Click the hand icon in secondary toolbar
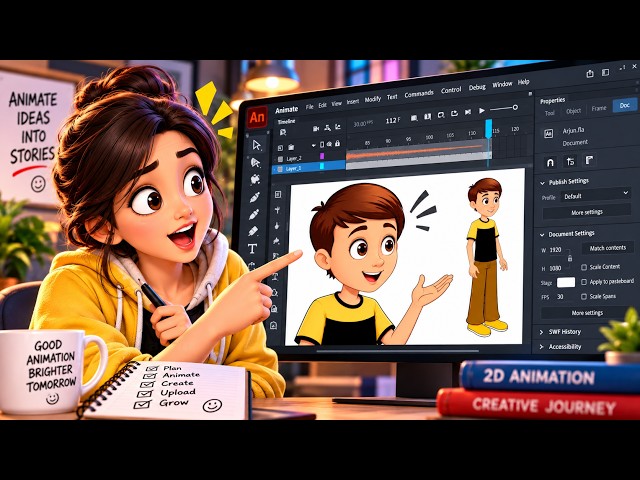This screenshot has height=480, width=640. tap(277, 226)
